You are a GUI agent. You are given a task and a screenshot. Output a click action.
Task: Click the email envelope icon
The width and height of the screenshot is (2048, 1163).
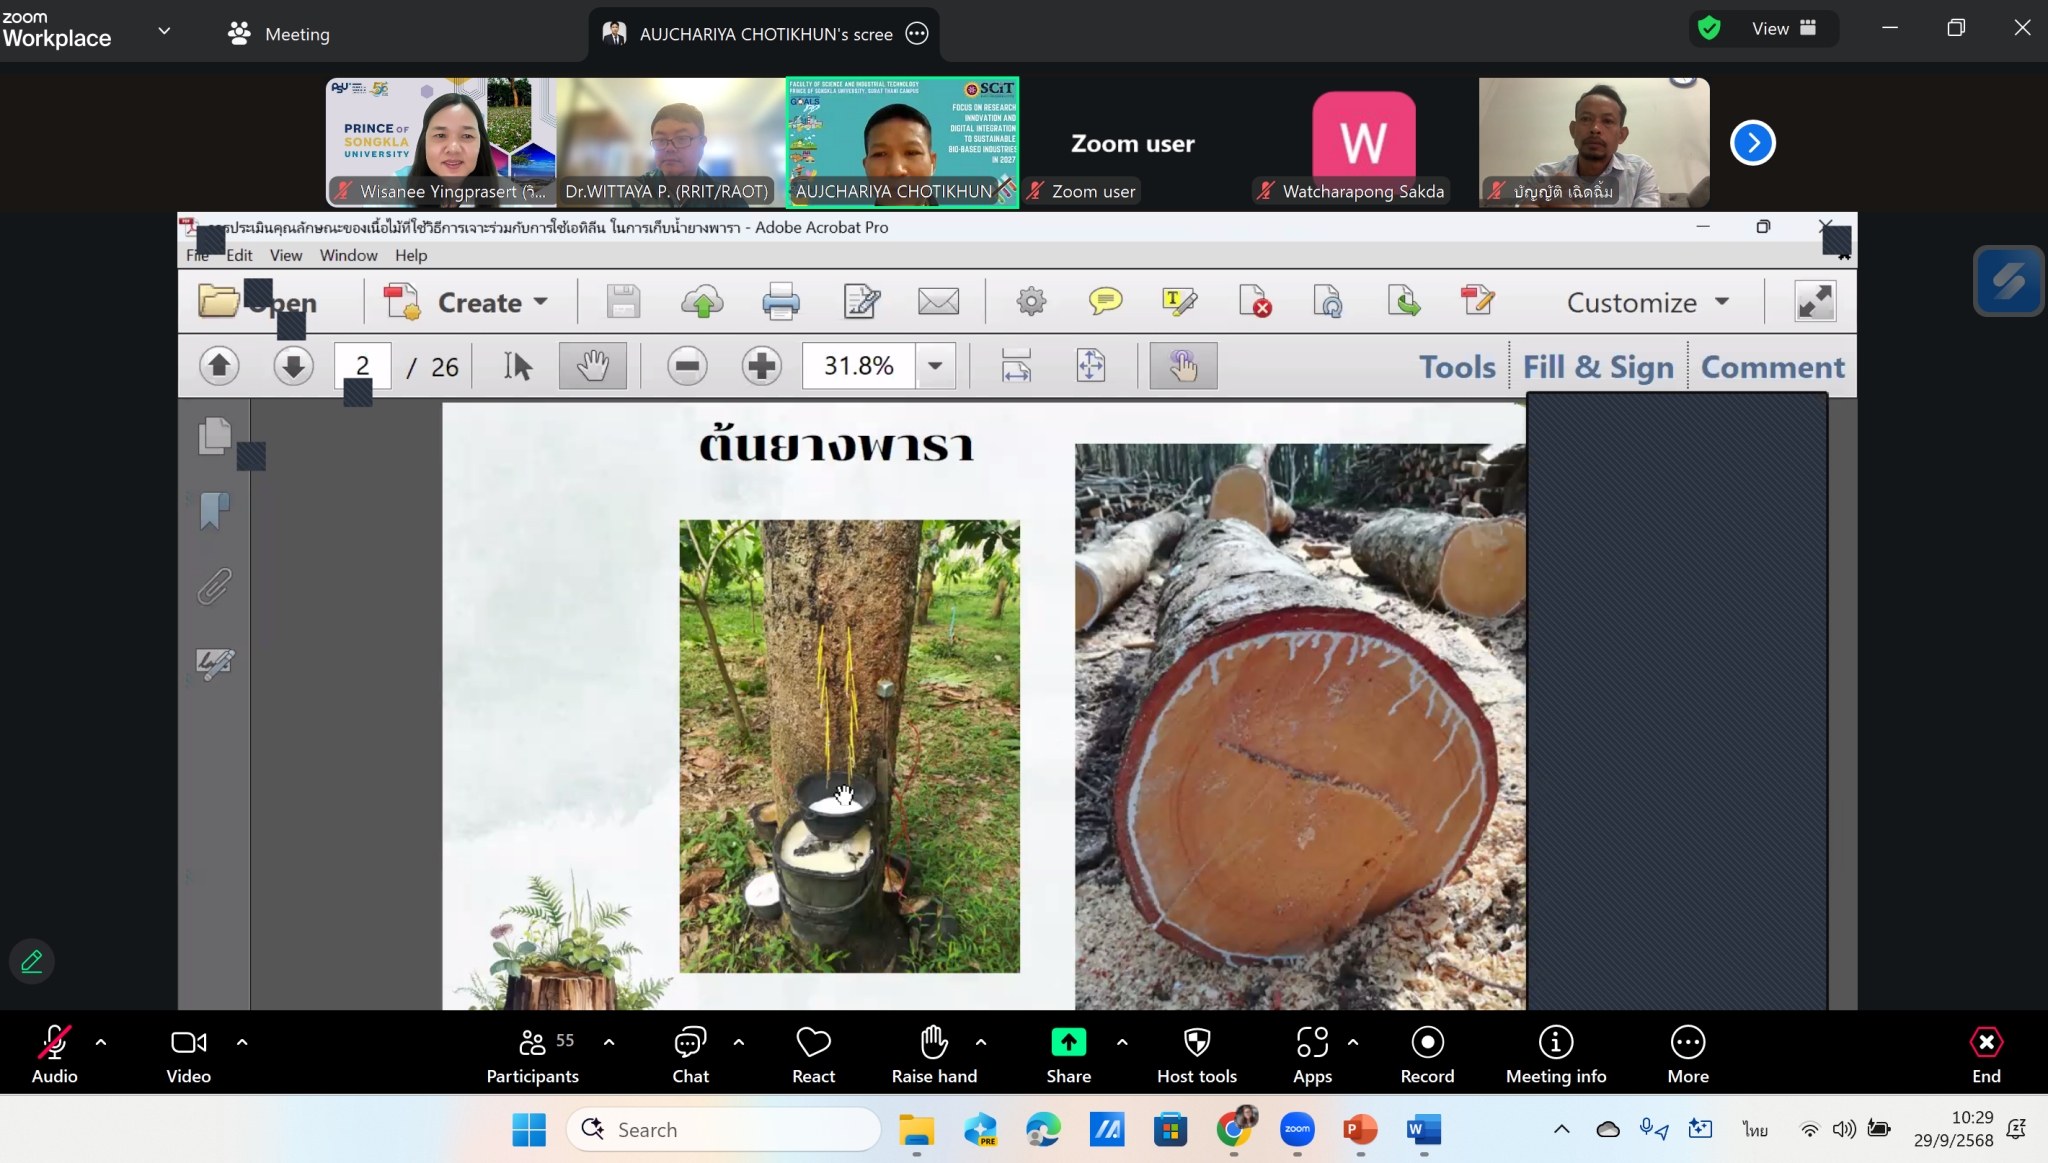(x=938, y=301)
